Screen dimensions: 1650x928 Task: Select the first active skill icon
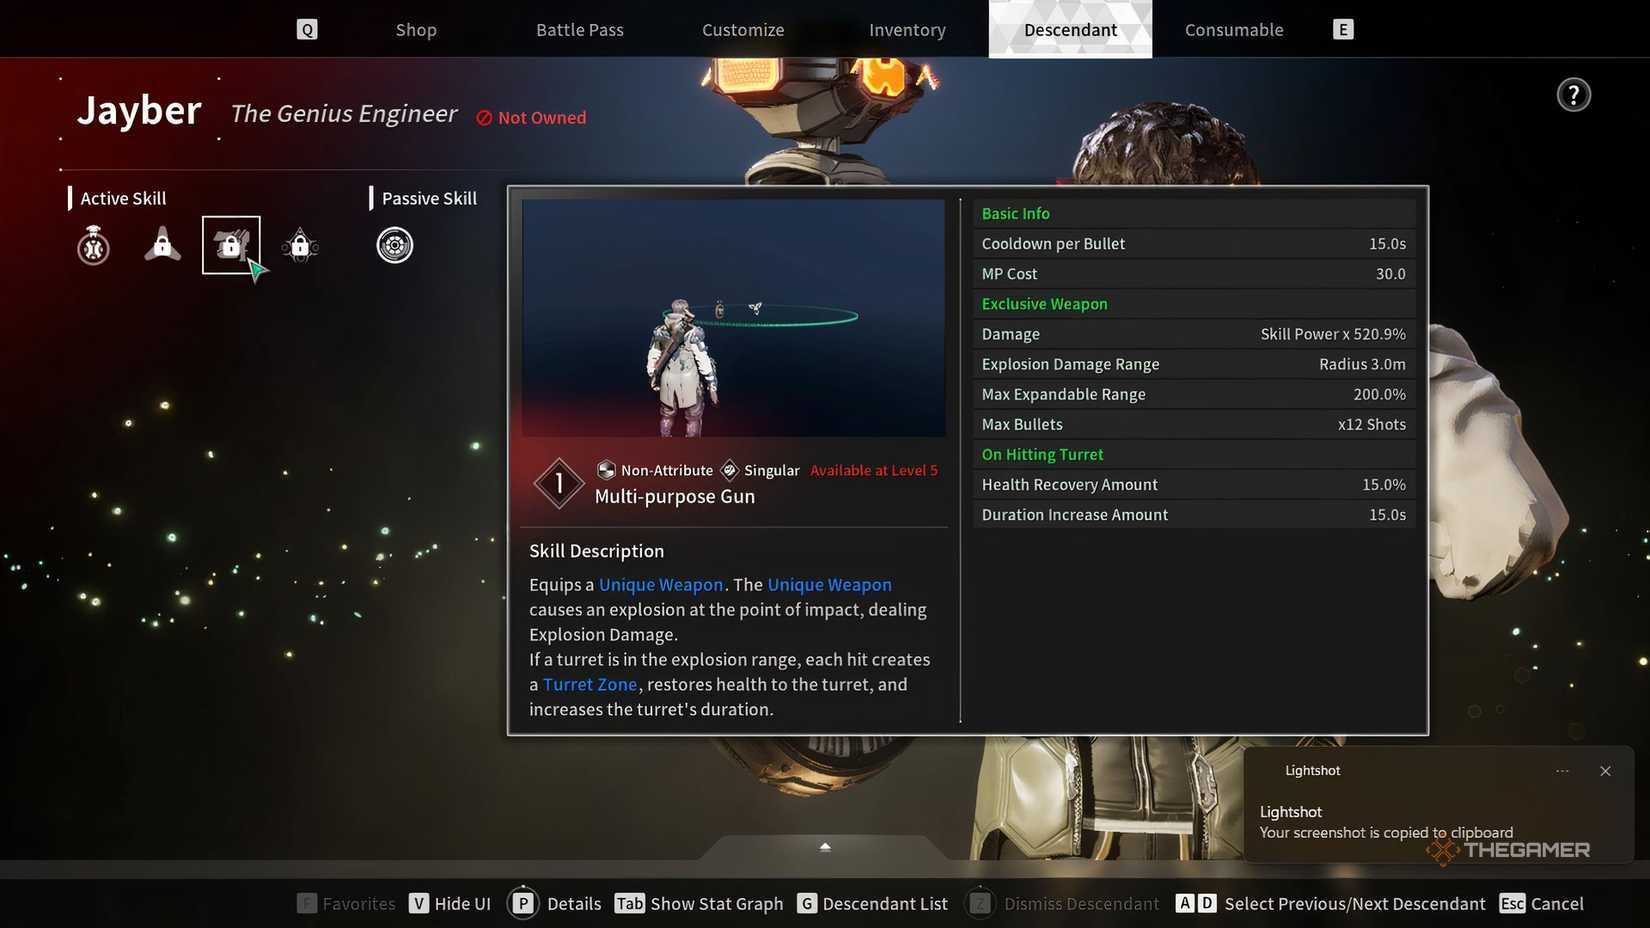(94, 245)
